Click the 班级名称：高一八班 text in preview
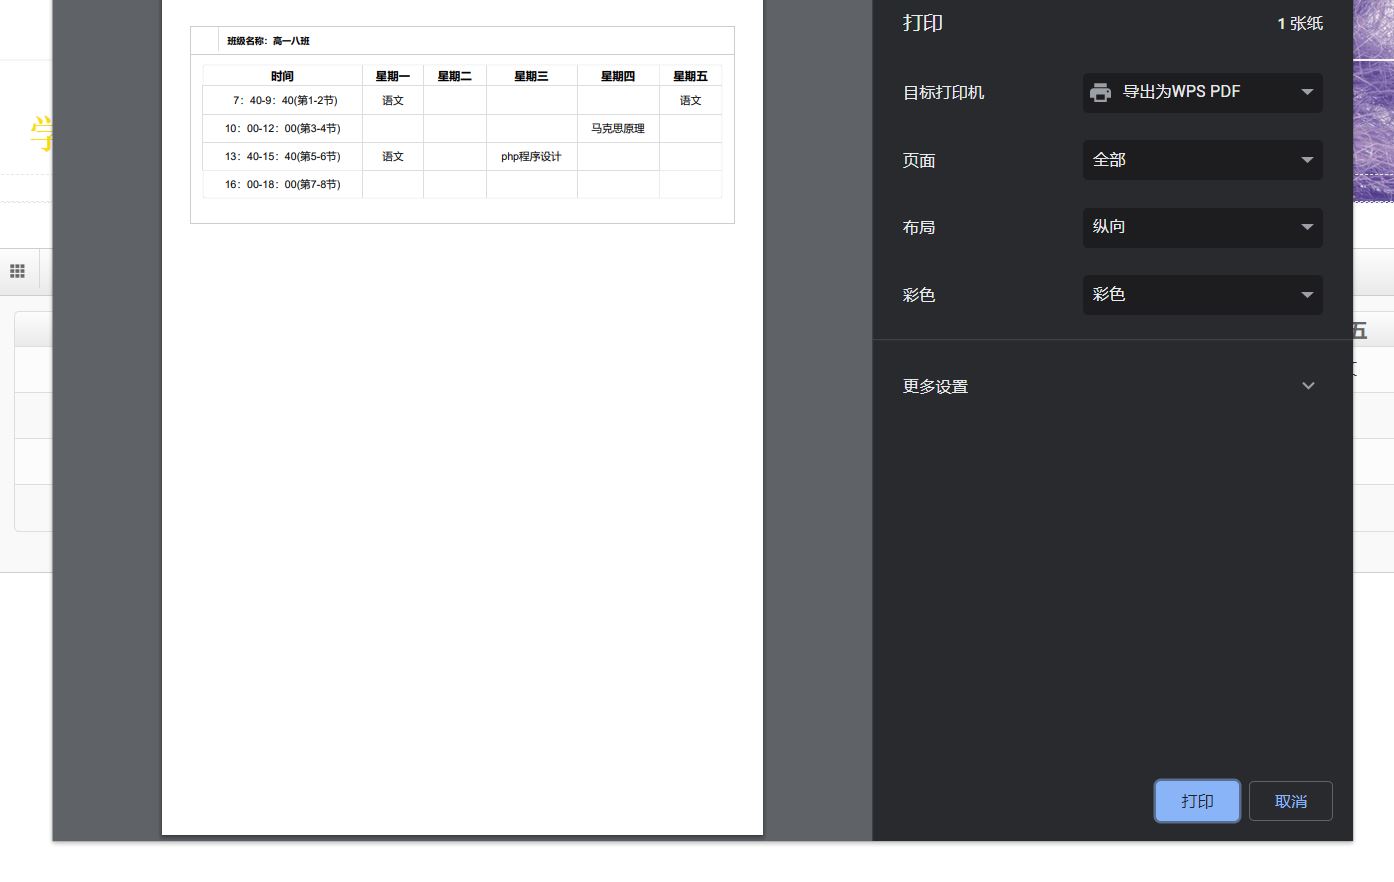The image size is (1394, 882). [268, 41]
